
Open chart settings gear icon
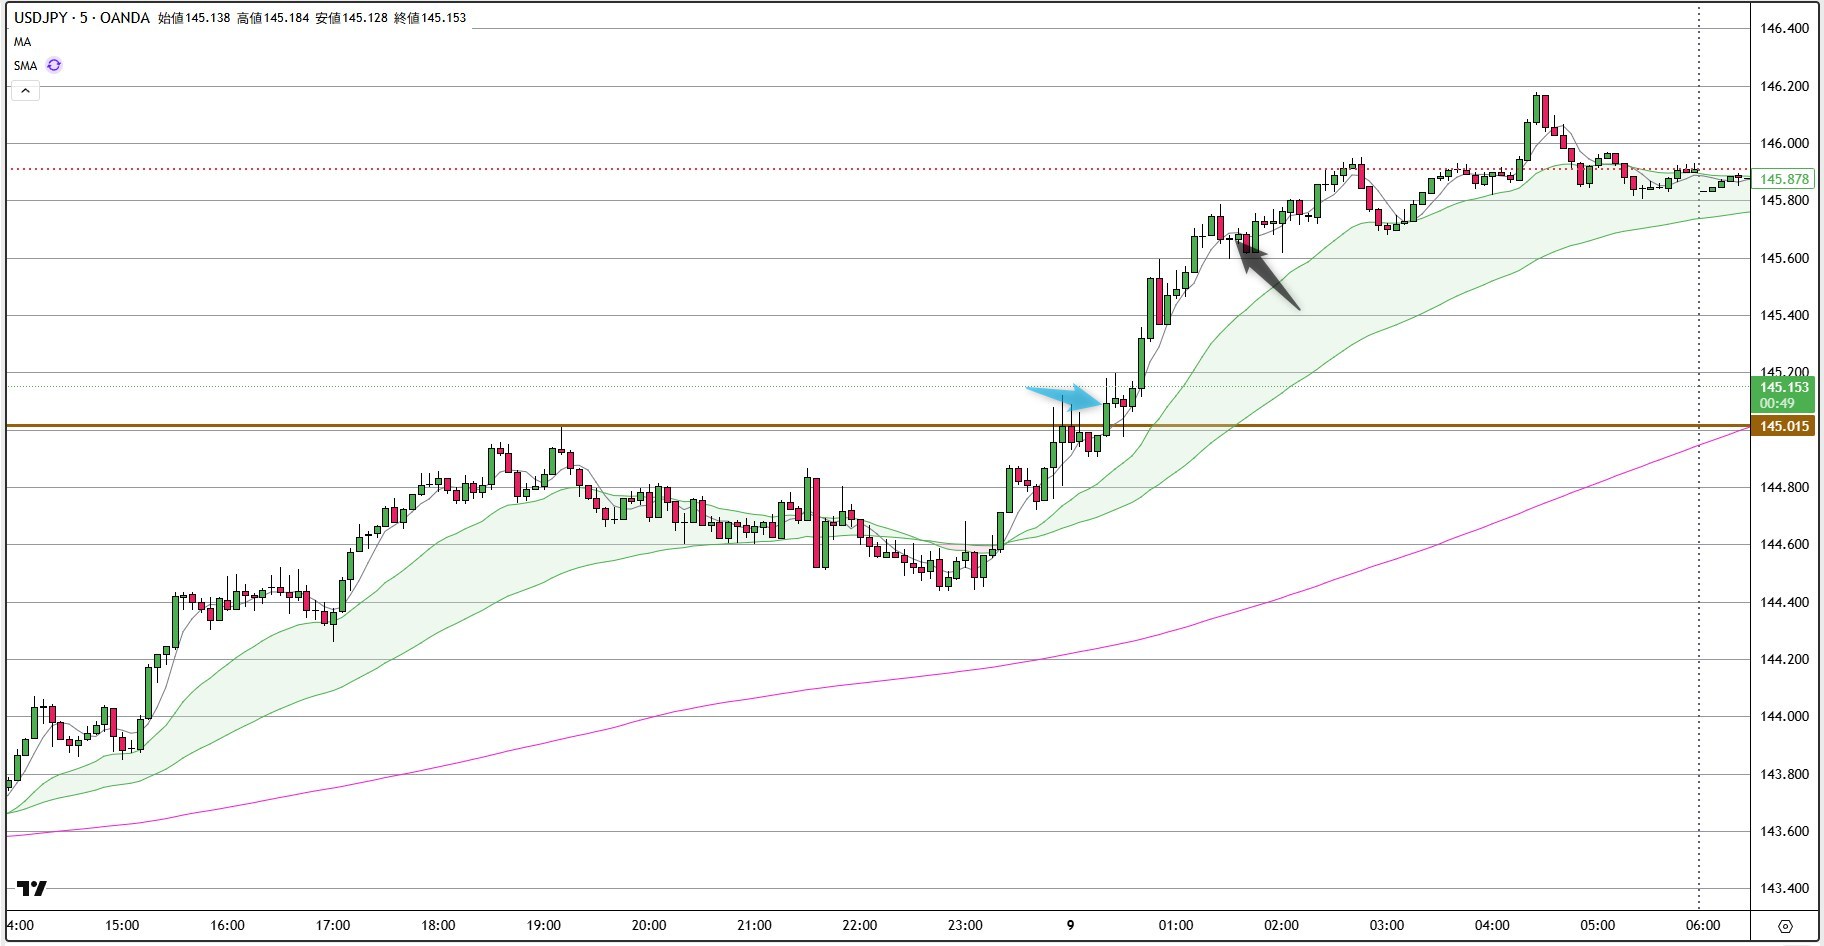[1786, 926]
